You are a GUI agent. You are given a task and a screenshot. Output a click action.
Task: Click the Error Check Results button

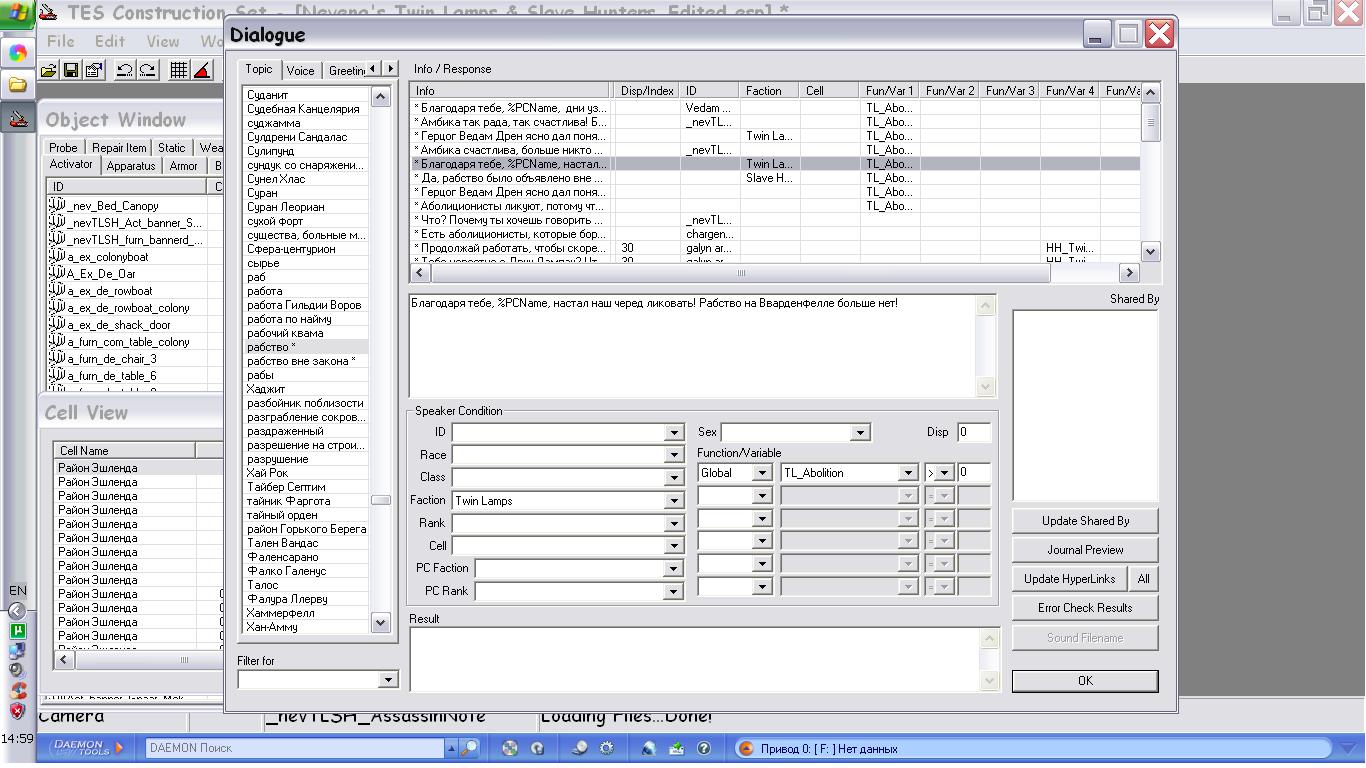pos(1085,608)
